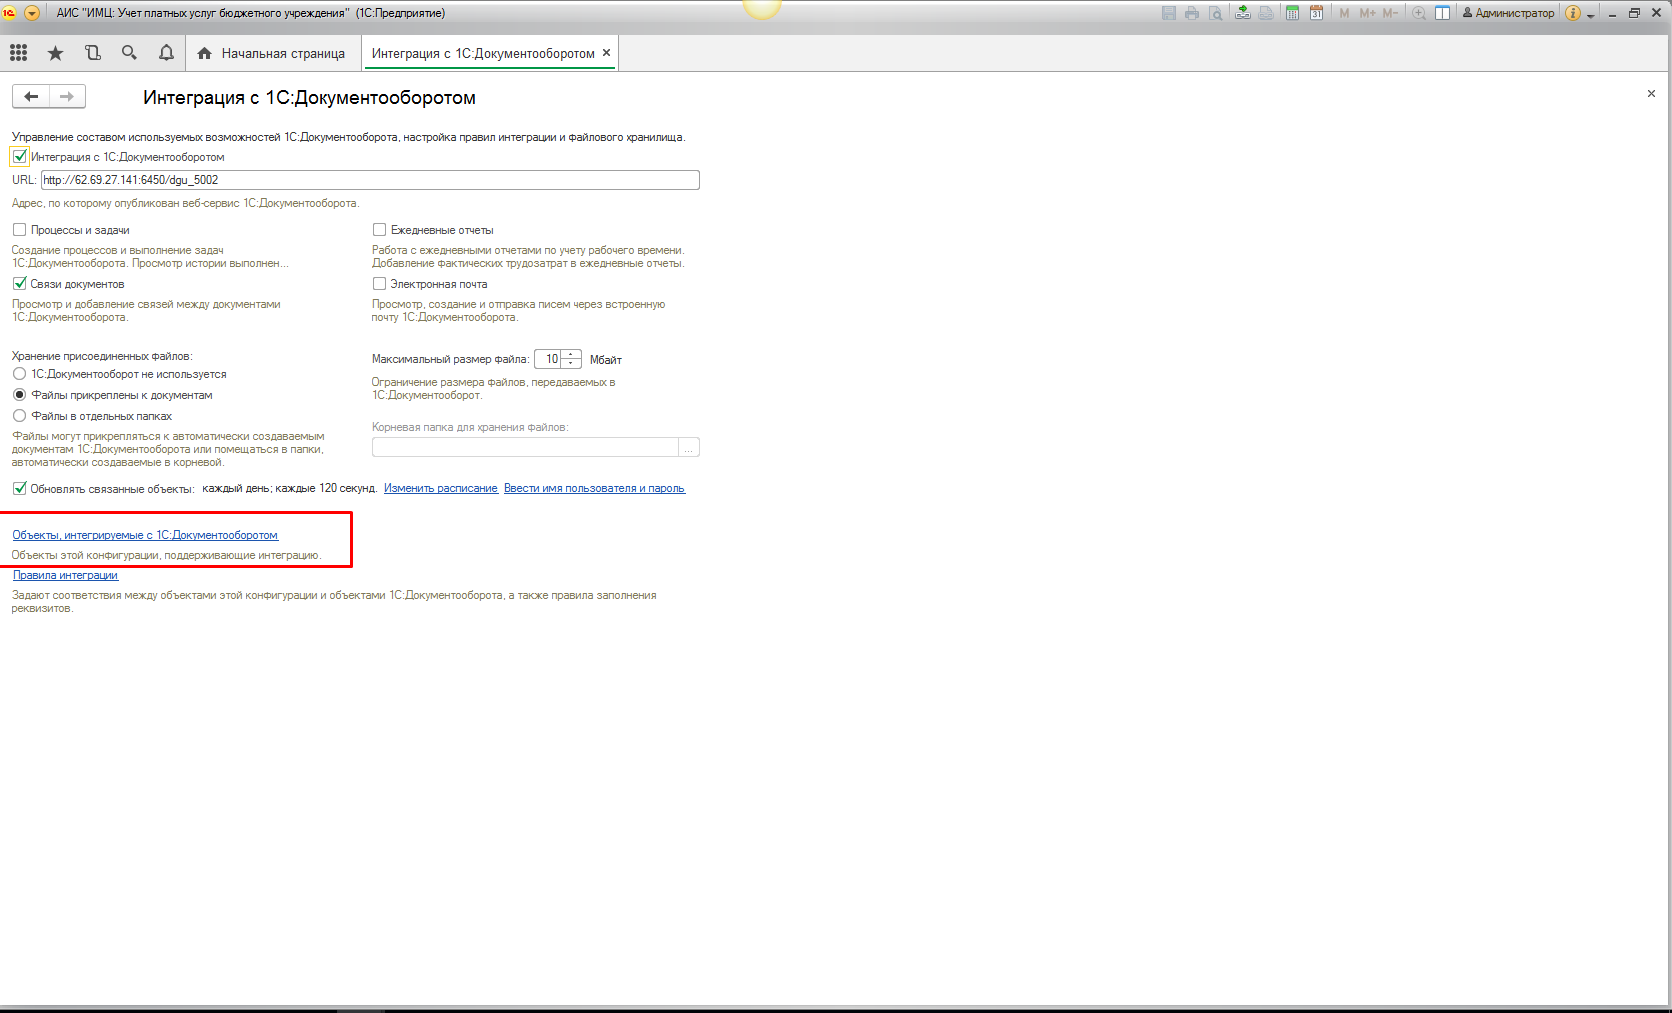The image size is (1672, 1013).
Task: Switch to 'Начальная страница' tab
Action: (272, 53)
